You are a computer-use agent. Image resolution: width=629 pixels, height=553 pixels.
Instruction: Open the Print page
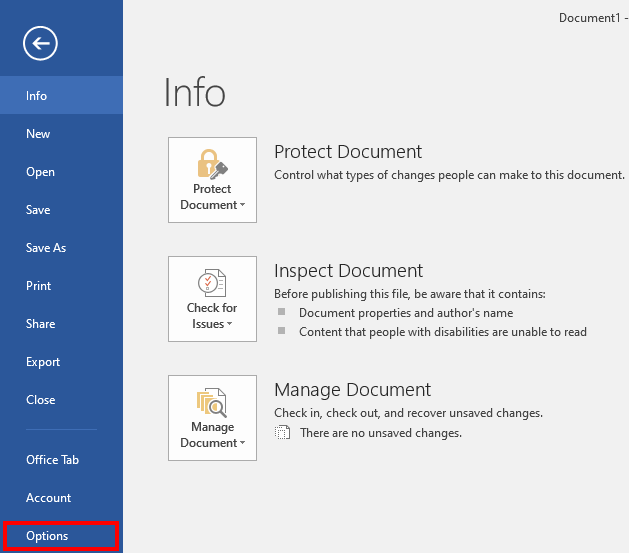click(61, 286)
